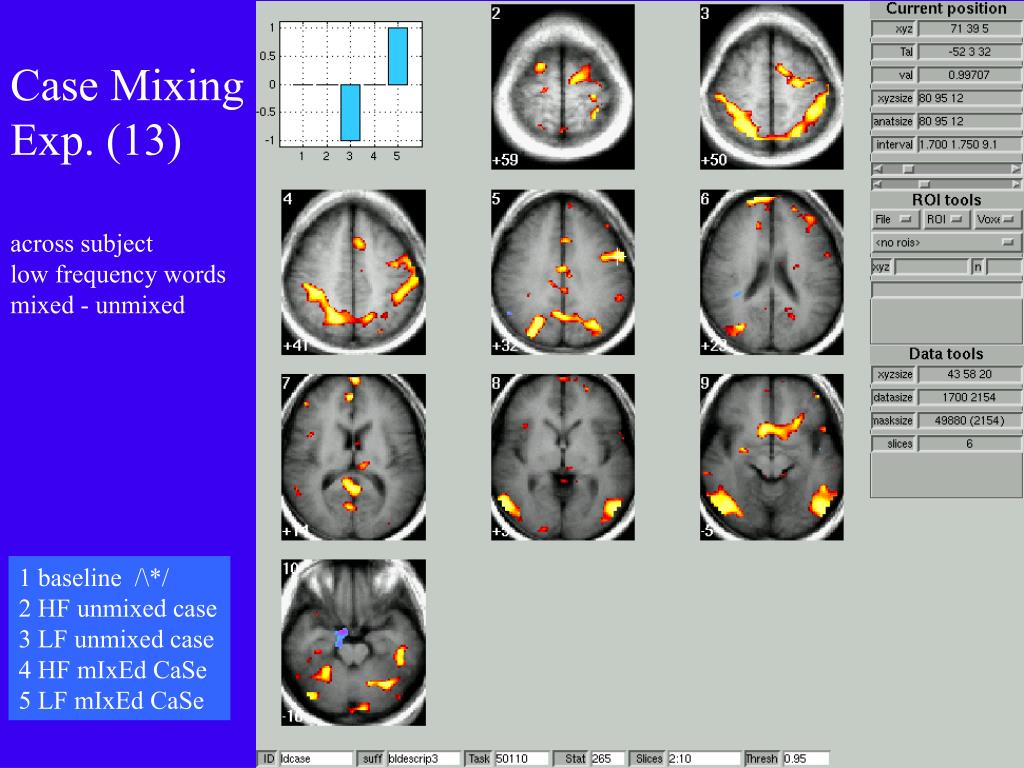Select brain slice 5 at +32
Image resolution: width=1024 pixels, height=768 pixels.
[562, 272]
